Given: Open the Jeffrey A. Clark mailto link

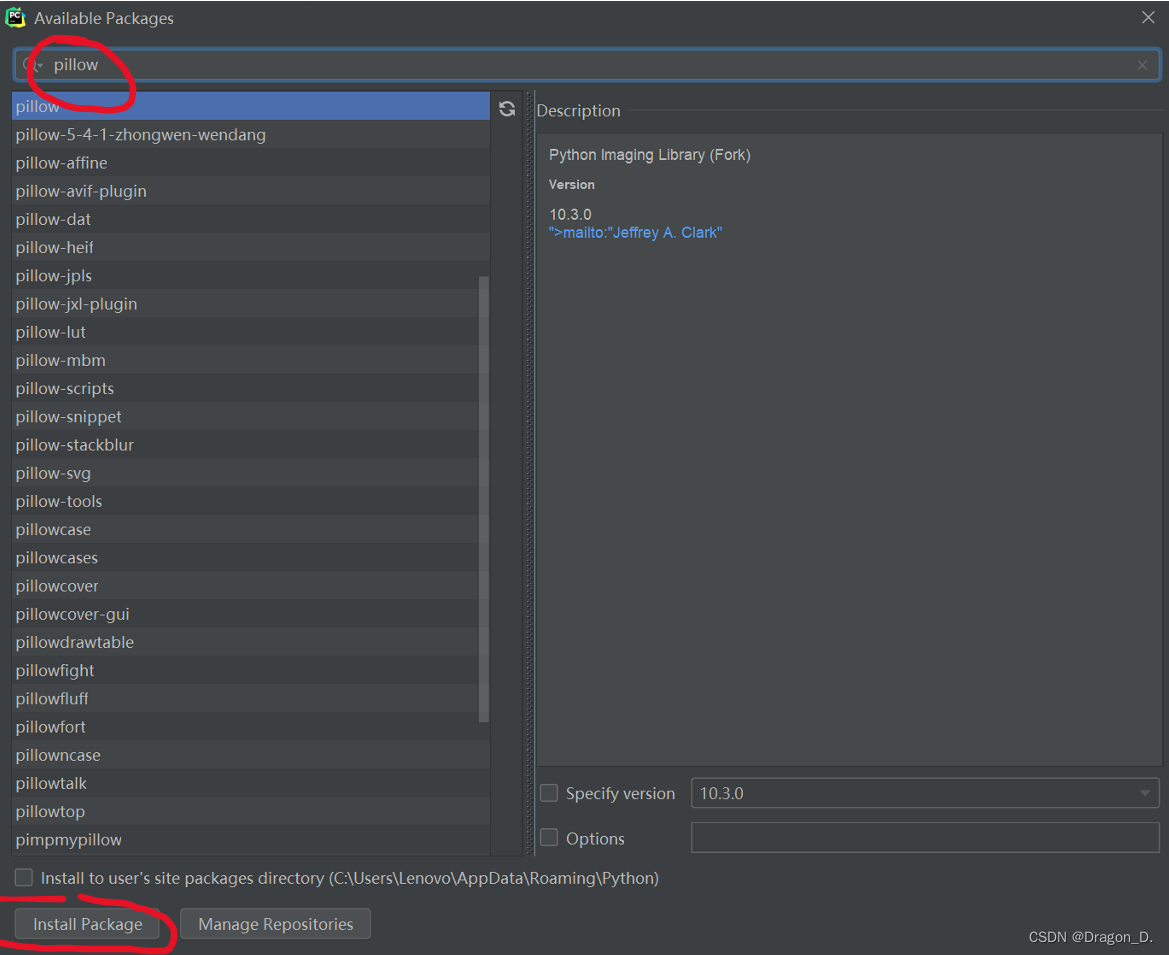Looking at the screenshot, I should [635, 233].
